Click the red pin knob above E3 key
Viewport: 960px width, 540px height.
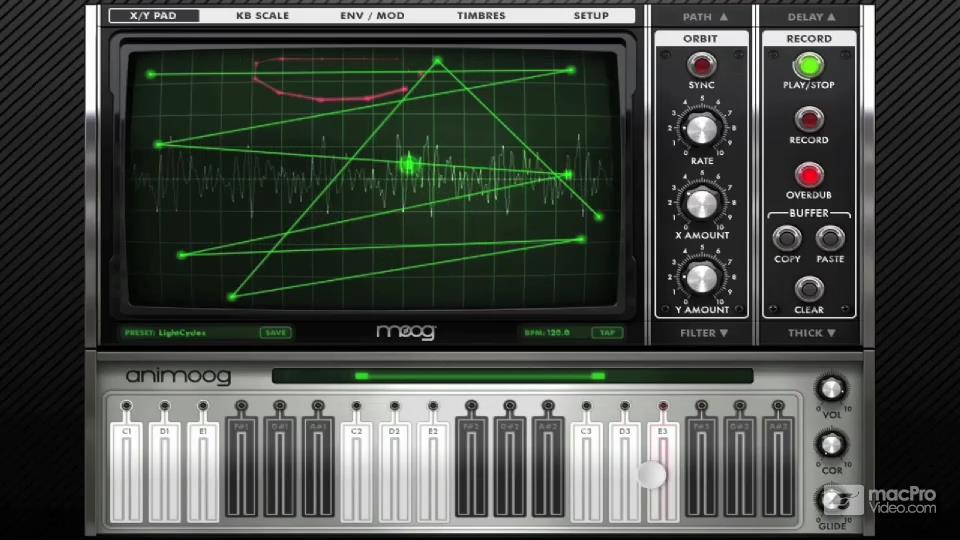(663, 405)
